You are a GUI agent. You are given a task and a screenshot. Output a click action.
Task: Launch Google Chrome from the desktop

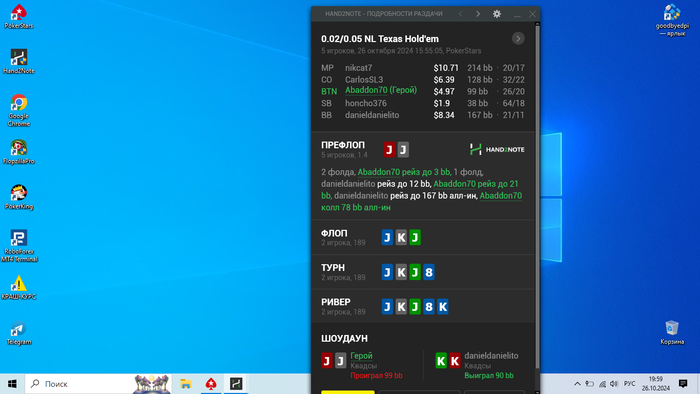point(19,110)
